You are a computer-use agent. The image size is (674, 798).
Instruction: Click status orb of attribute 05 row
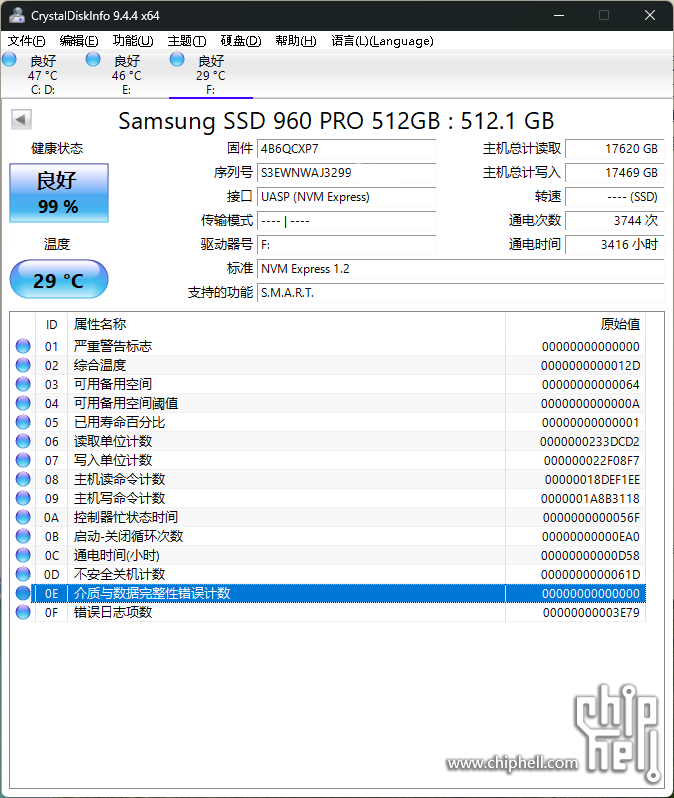click(23, 422)
